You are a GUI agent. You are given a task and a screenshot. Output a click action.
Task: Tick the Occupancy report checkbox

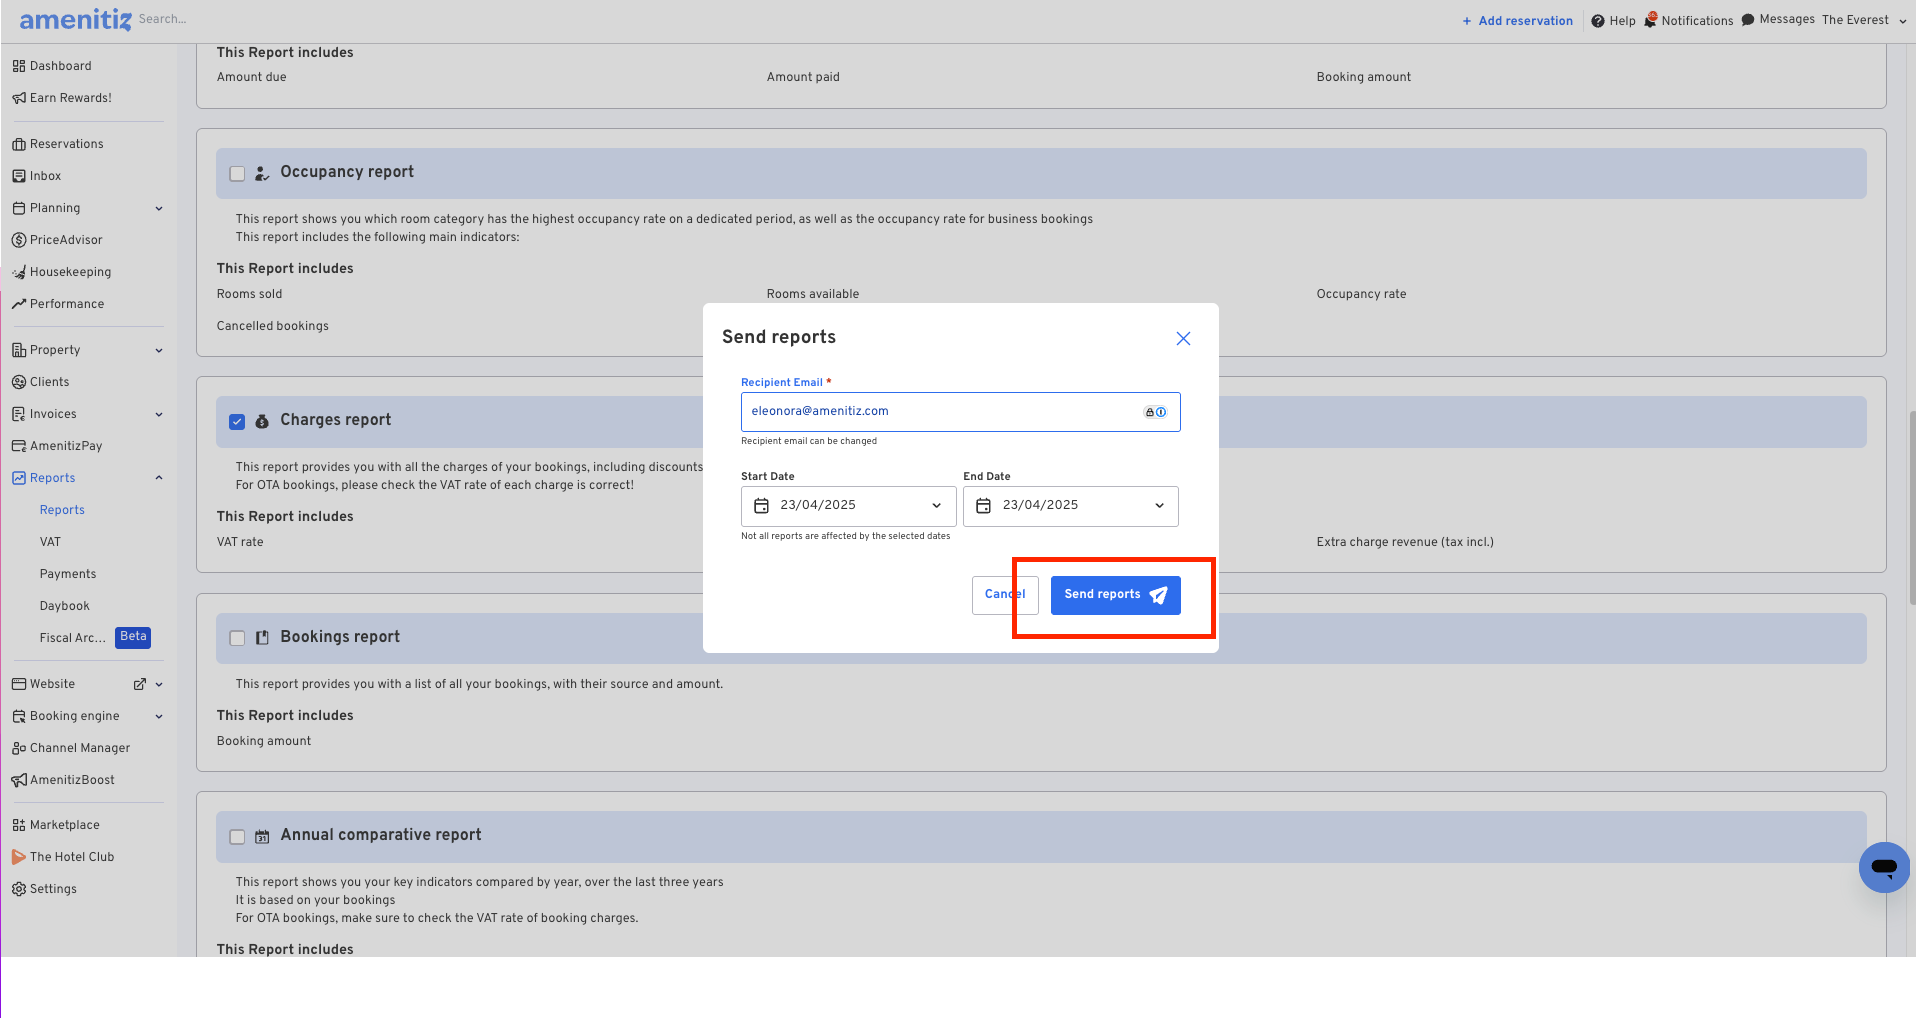click(237, 174)
